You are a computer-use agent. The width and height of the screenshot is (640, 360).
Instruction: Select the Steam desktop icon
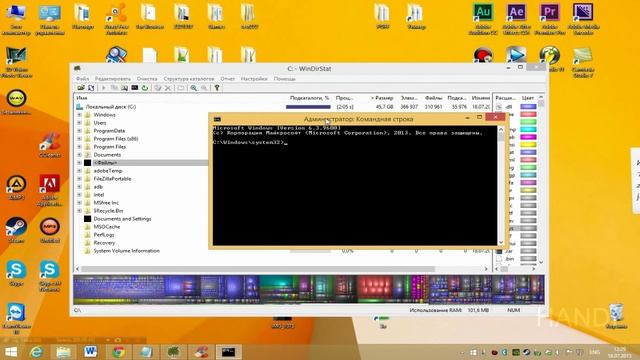tap(16, 230)
